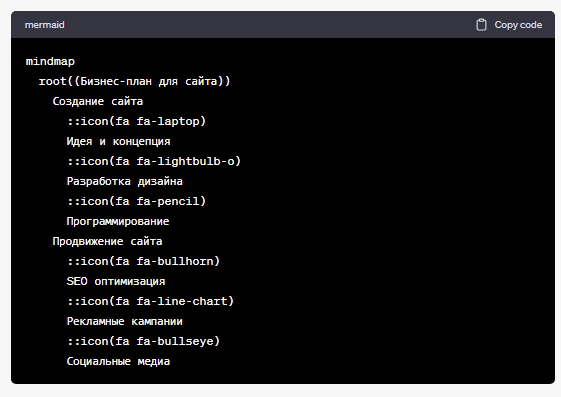Click the Рекламные кампании line
Viewport: 561px width, 397px height.
(x=125, y=322)
